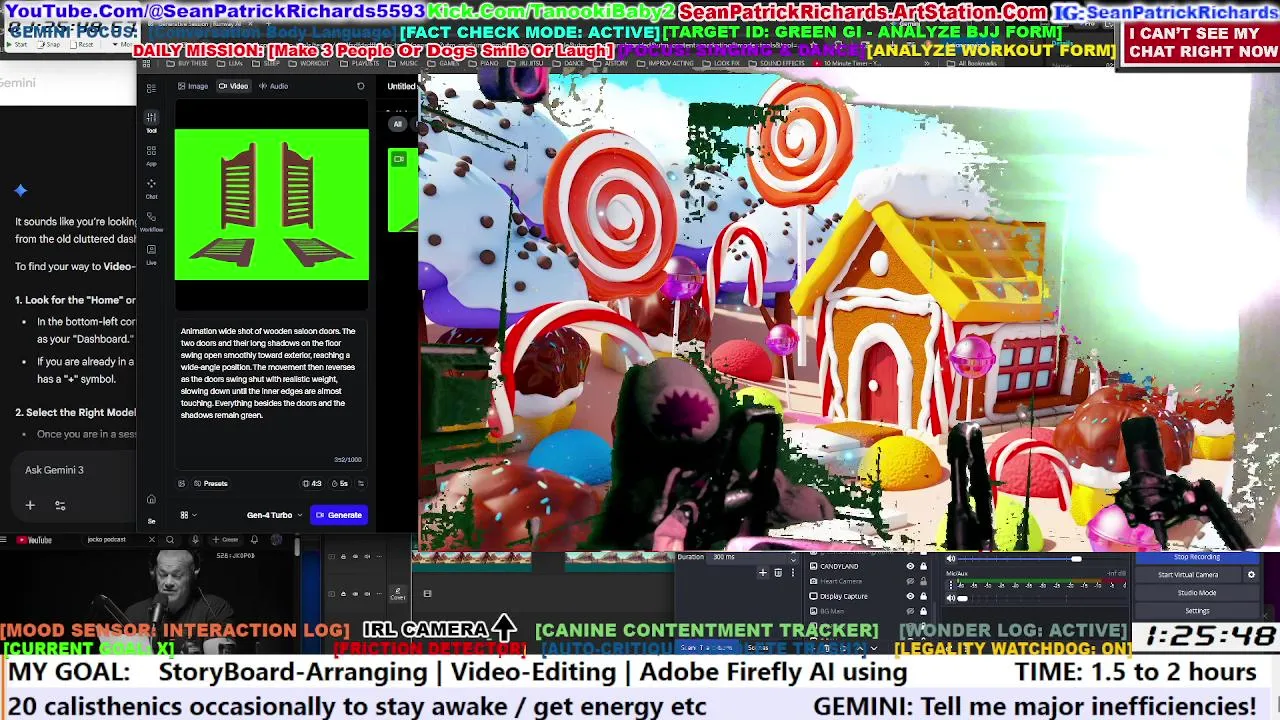
Task: Open virtual camera gear settings
Action: click(x=1251, y=575)
